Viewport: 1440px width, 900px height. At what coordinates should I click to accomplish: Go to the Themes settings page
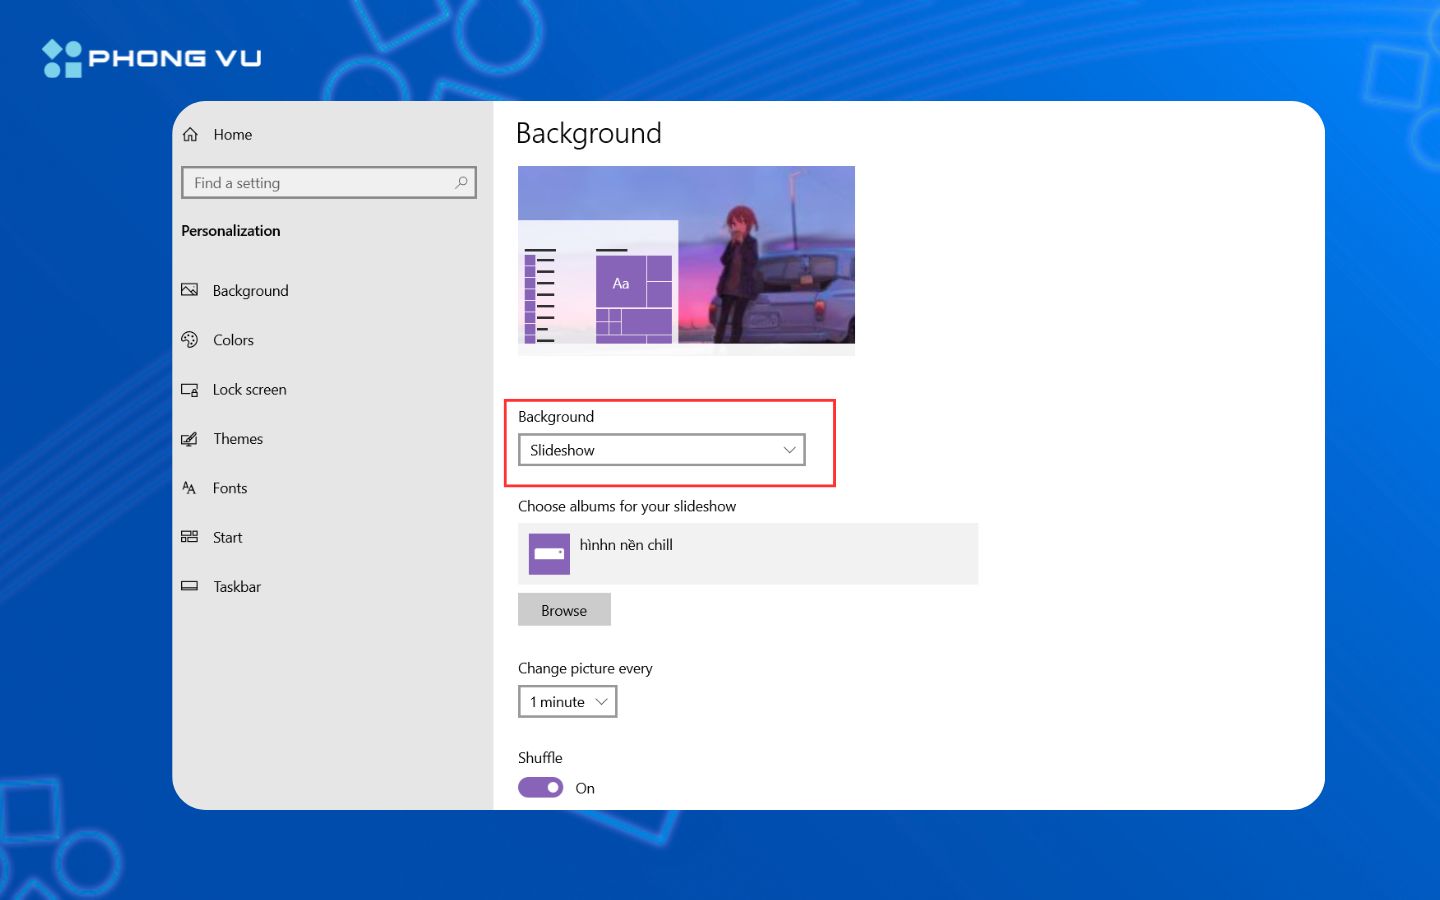(x=238, y=439)
